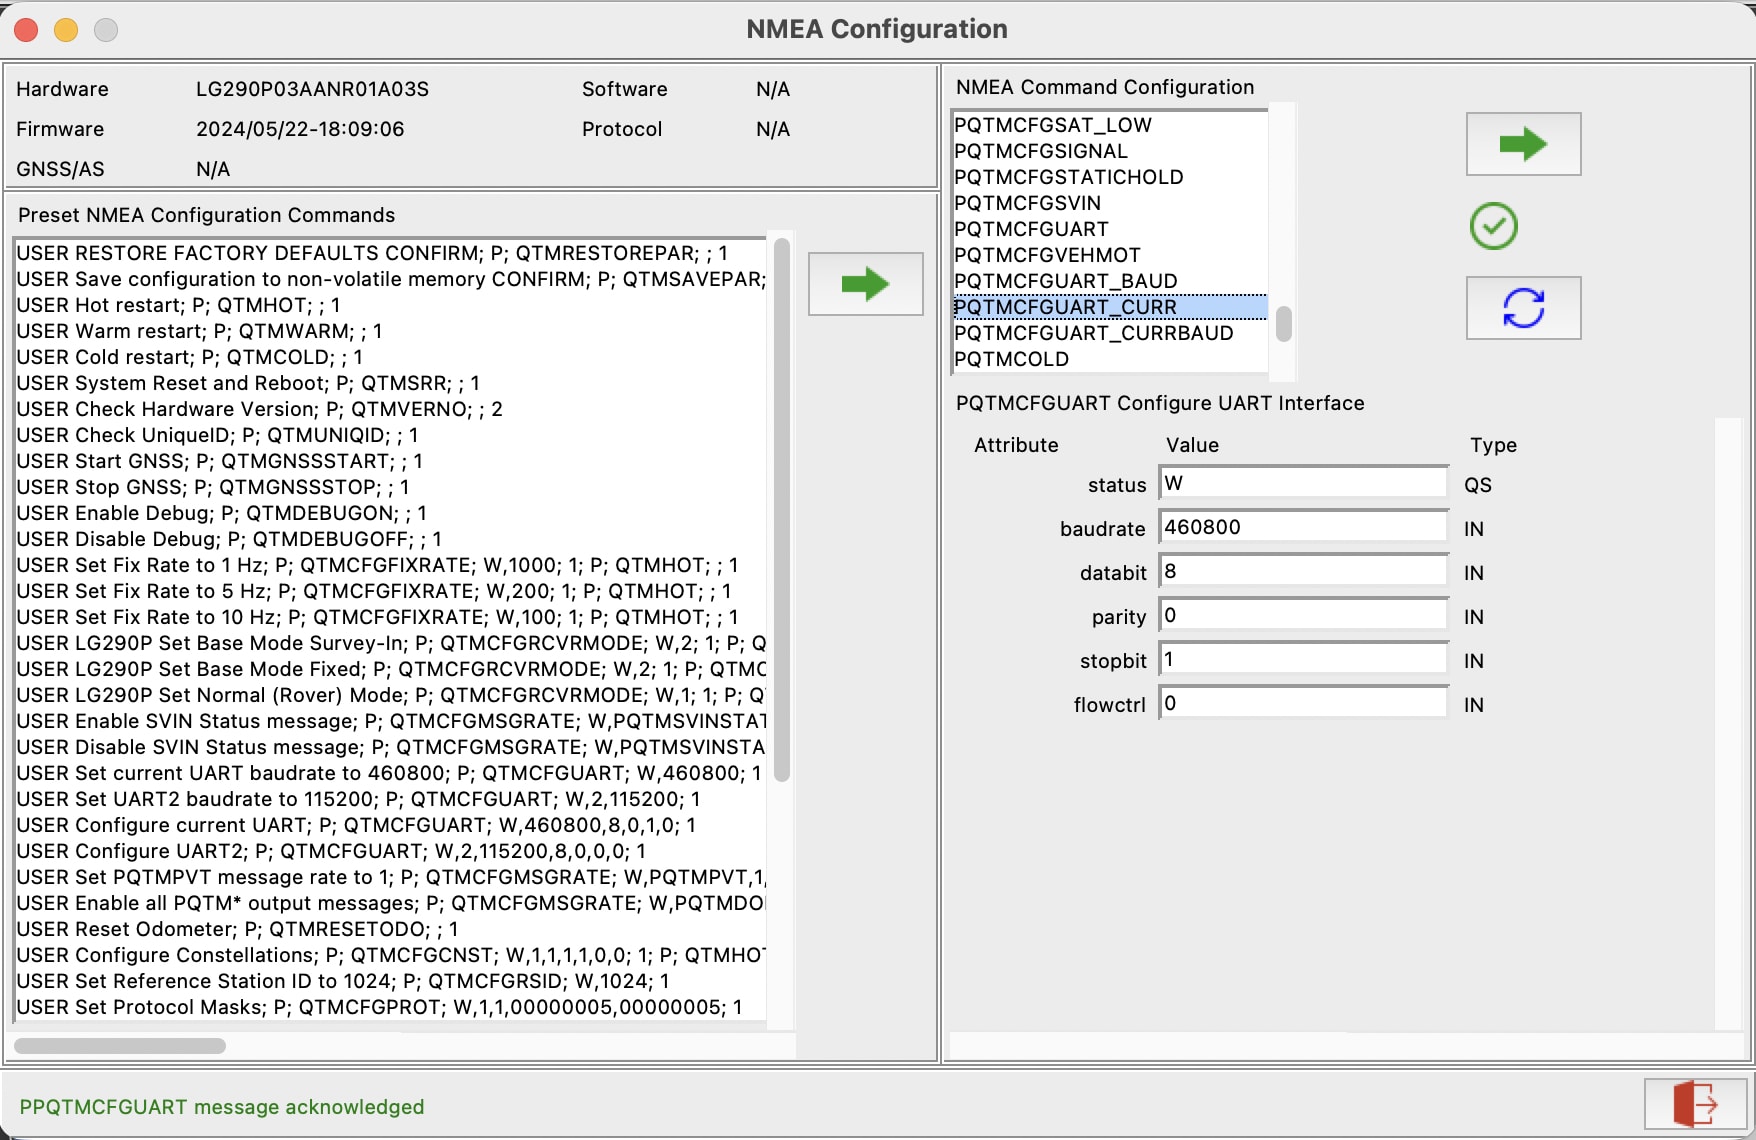Edit the stopbit value field

click(1303, 659)
